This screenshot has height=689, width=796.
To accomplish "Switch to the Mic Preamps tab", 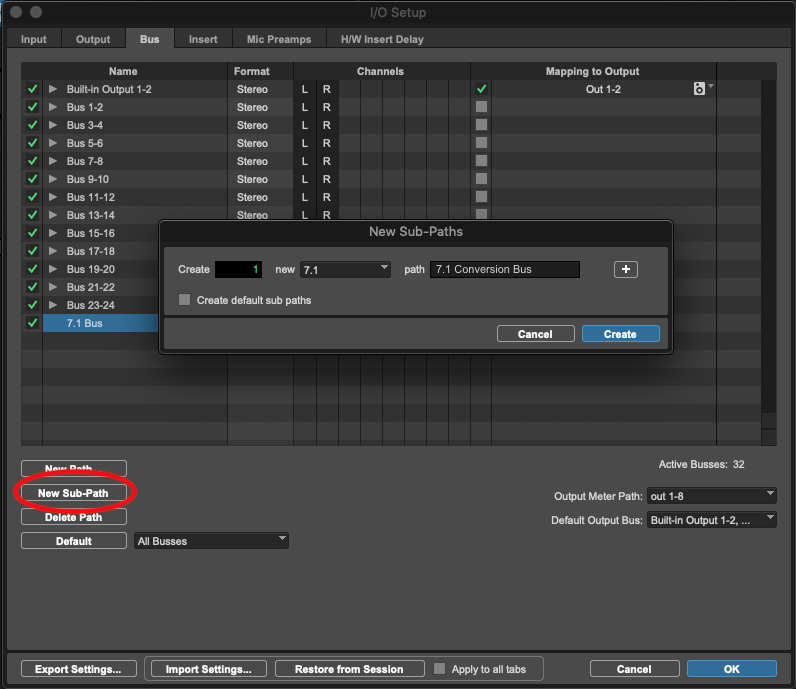I will coord(279,39).
